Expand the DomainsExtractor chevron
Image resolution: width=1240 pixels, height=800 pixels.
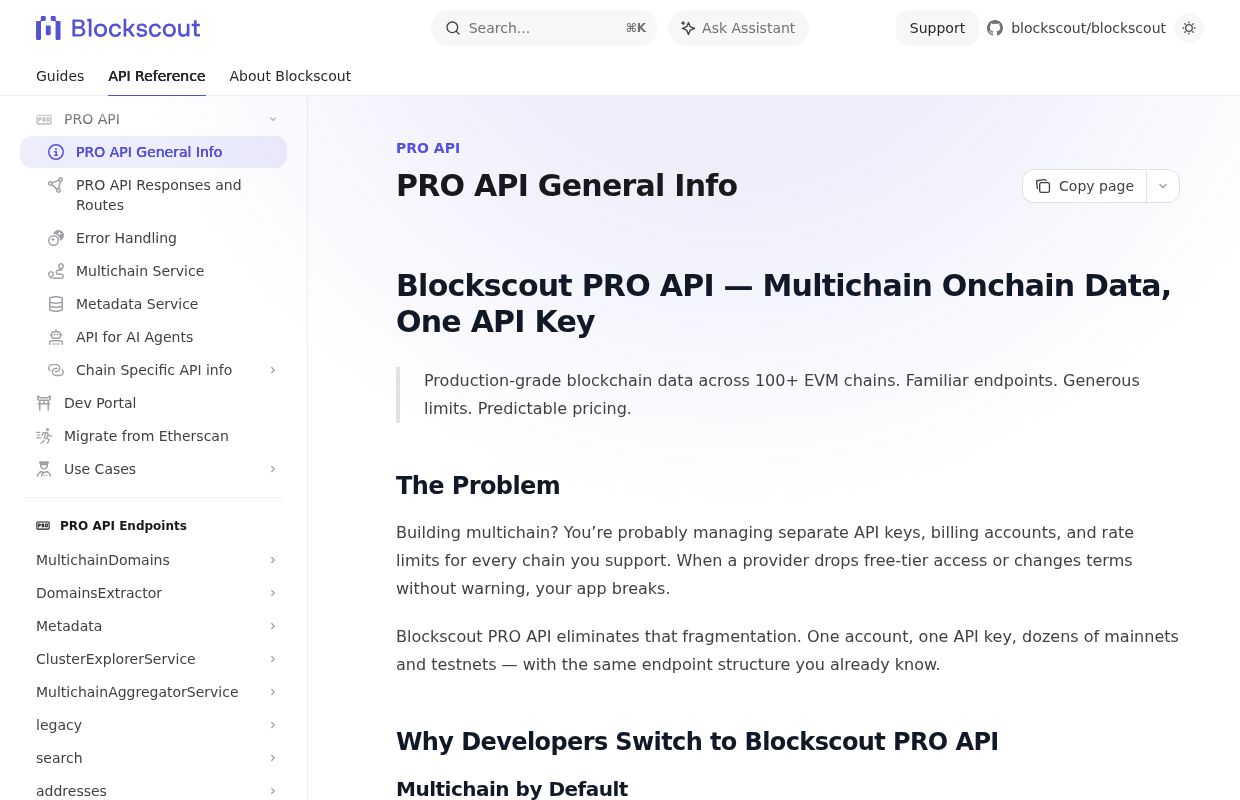click(273, 593)
